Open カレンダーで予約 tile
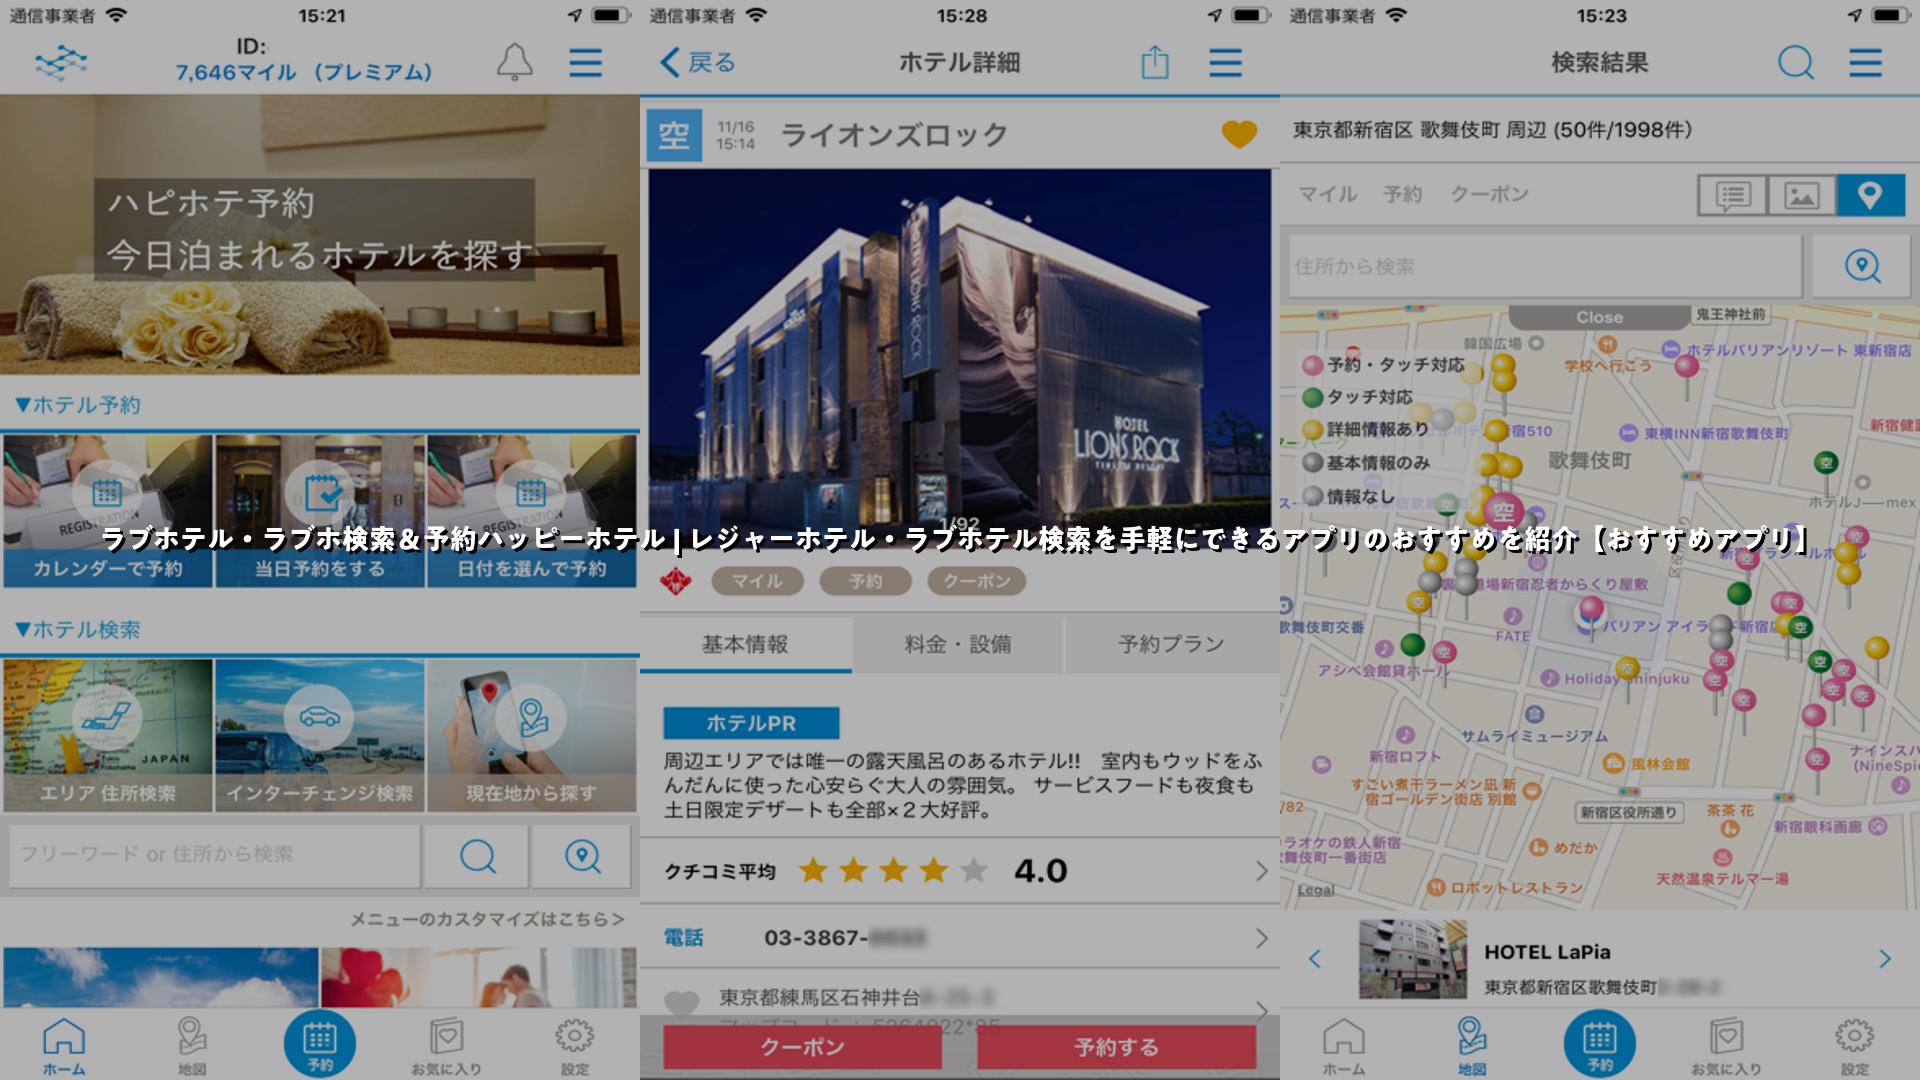 click(x=108, y=511)
